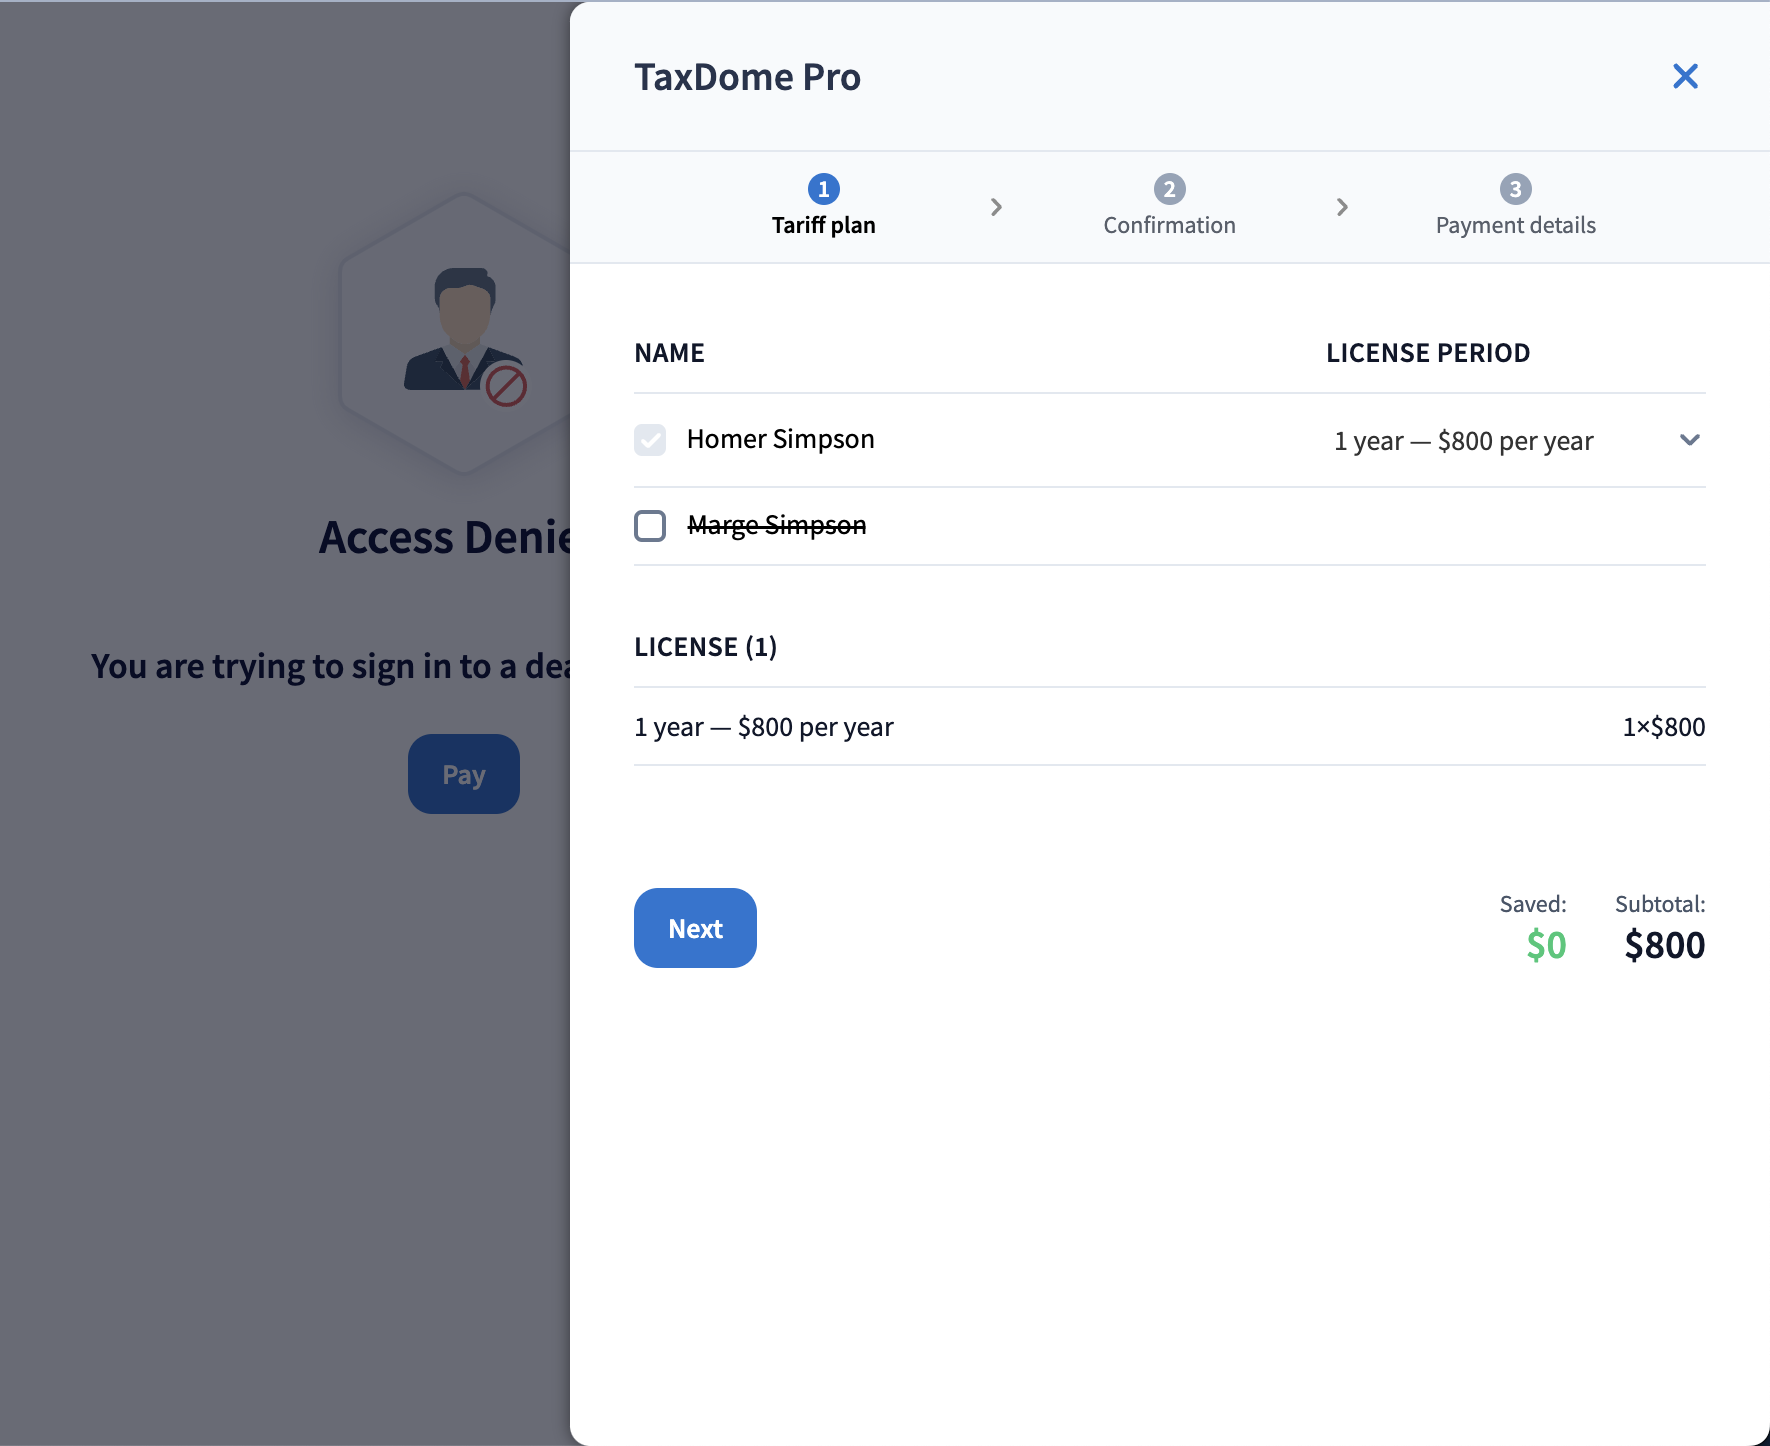
Task: Click the dimmed Pay button
Action: coord(464,774)
